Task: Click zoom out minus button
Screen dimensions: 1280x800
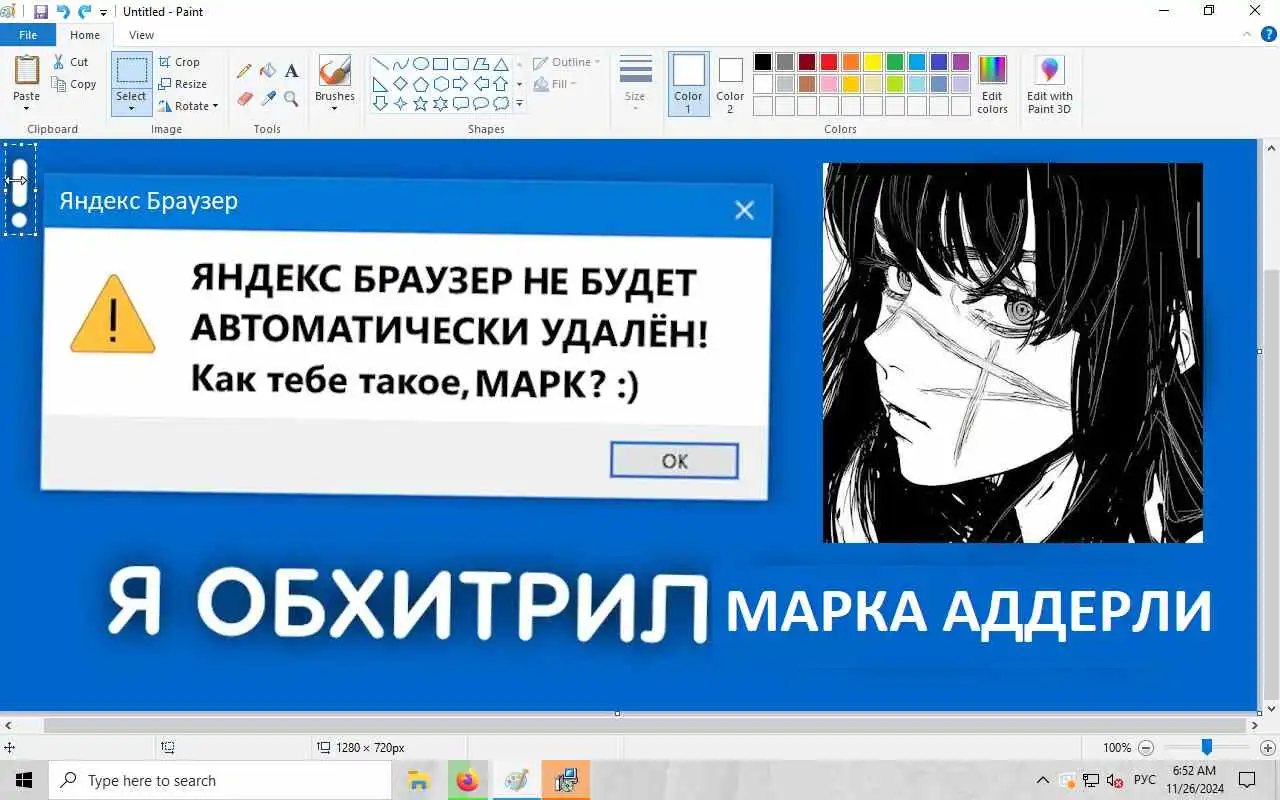Action: coord(1146,748)
